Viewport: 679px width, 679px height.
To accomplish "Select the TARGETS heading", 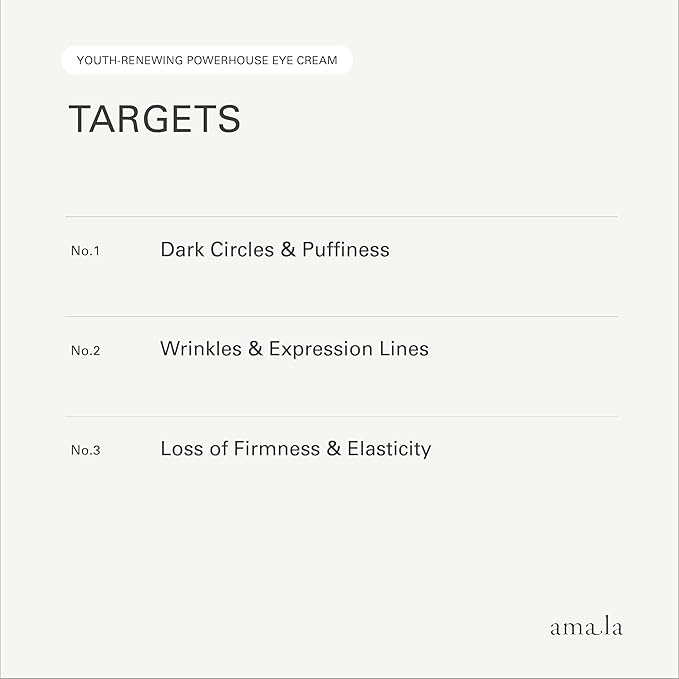I will pyautogui.click(x=154, y=119).
